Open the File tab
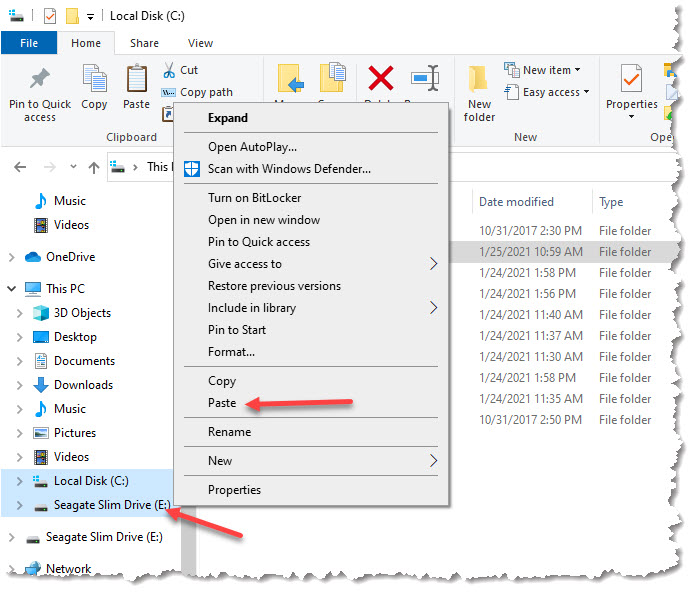This screenshot has height=596, width=696. click(x=29, y=43)
